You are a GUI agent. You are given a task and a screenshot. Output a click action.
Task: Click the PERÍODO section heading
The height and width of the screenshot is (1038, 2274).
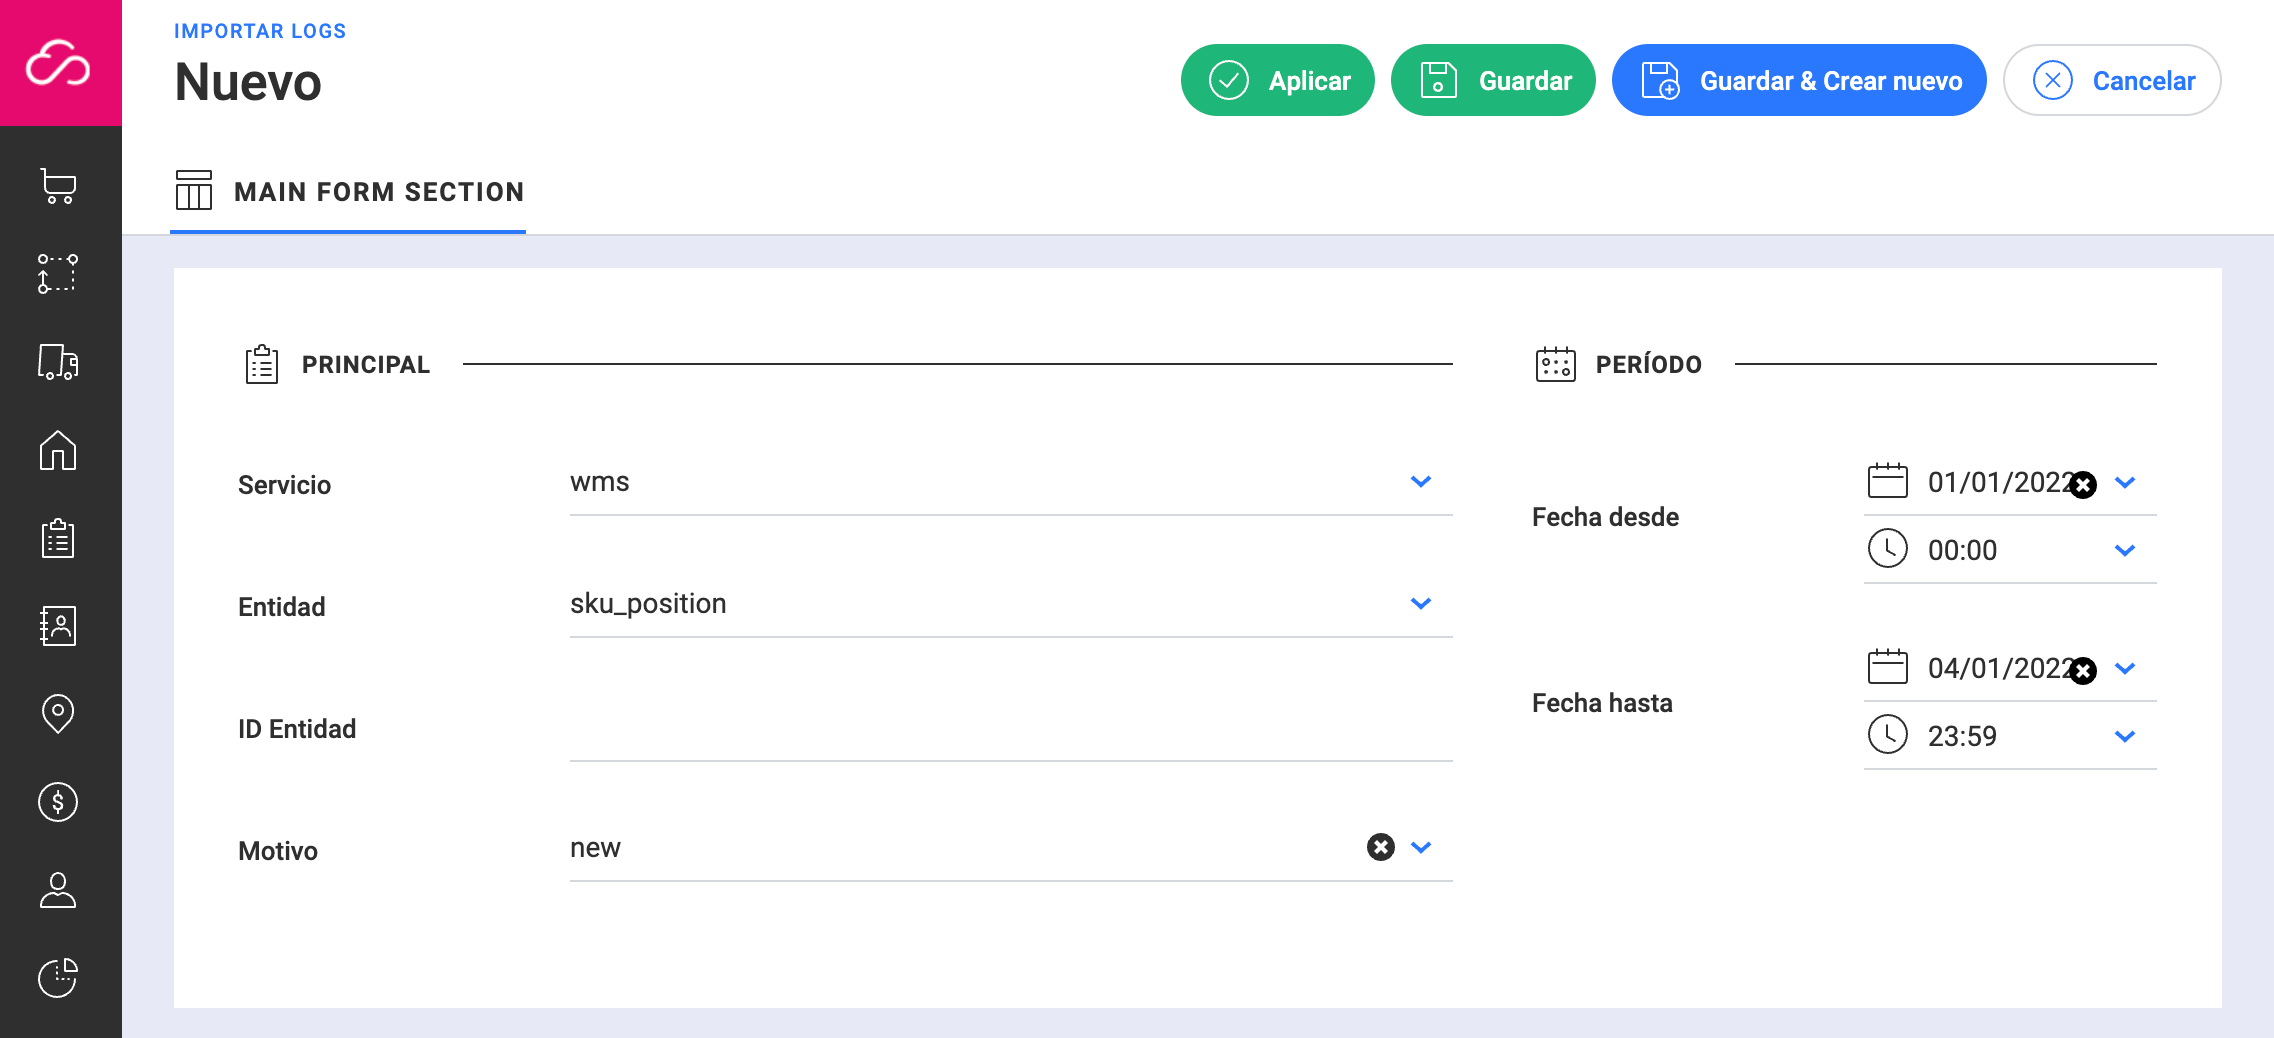tap(1648, 364)
